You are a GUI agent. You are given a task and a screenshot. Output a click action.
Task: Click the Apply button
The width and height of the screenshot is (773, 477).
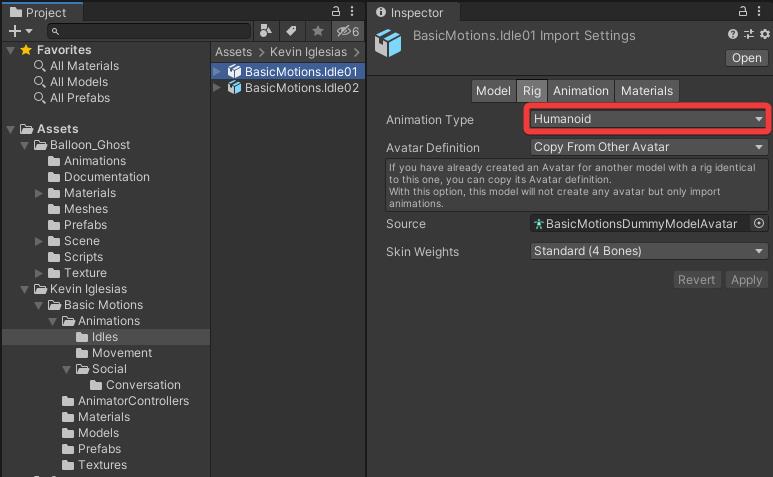(x=746, y=280)
